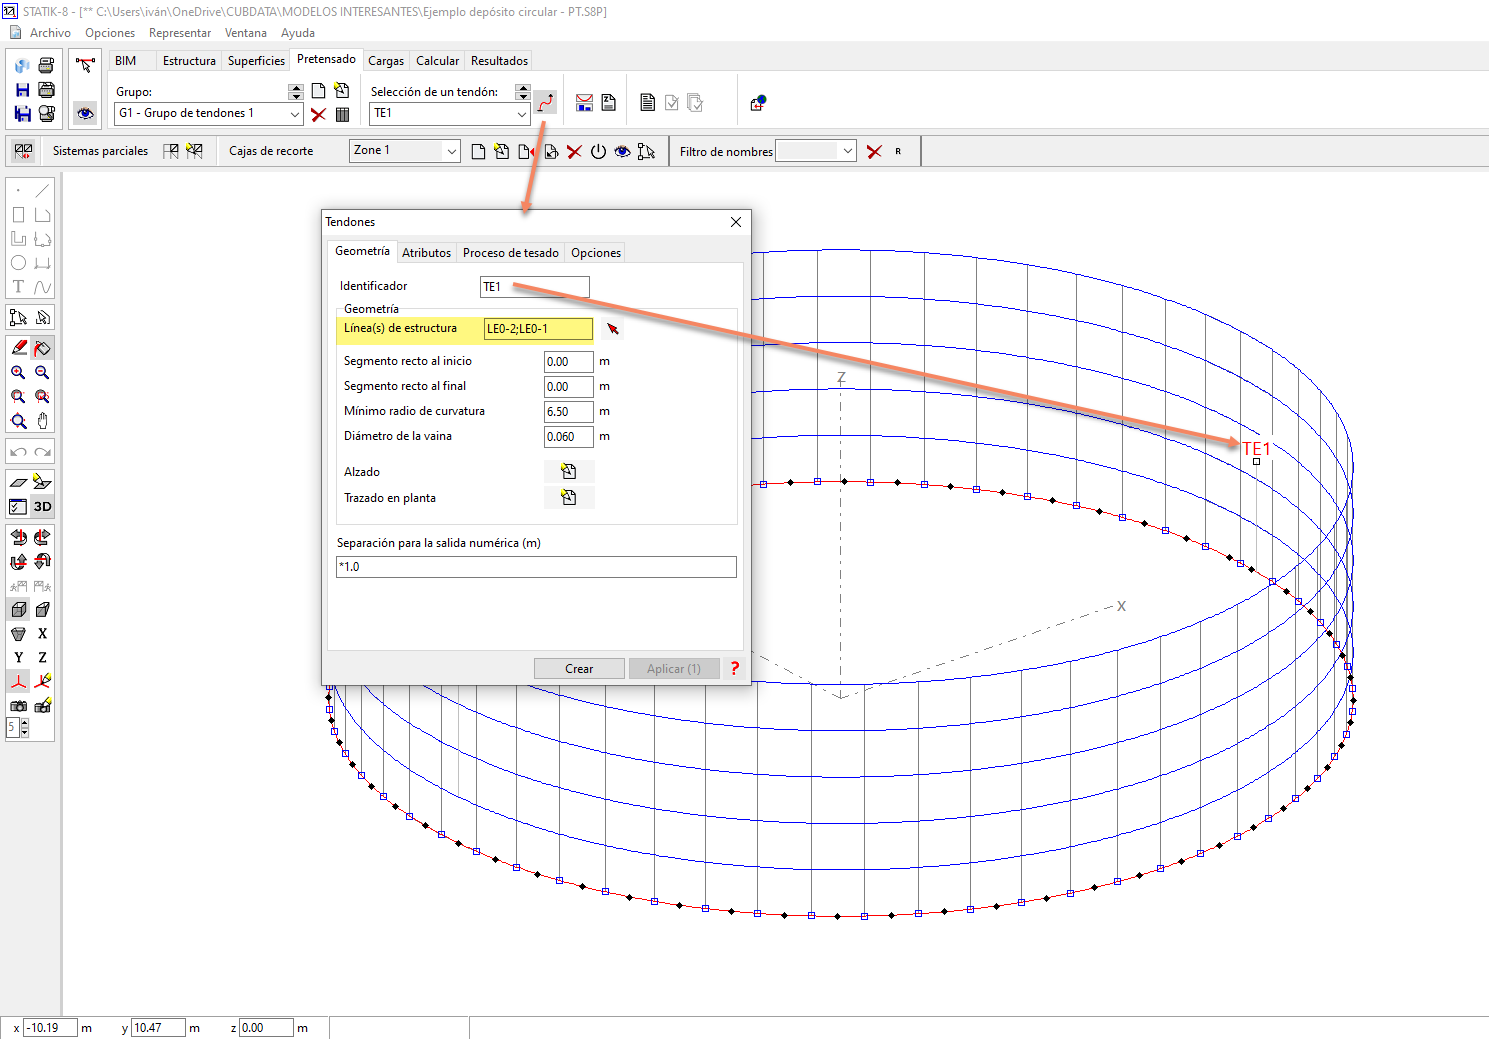This screenshot has width=1489, height=1040.
Task: Click the camera snapshot icon
Action: point(18,706)
